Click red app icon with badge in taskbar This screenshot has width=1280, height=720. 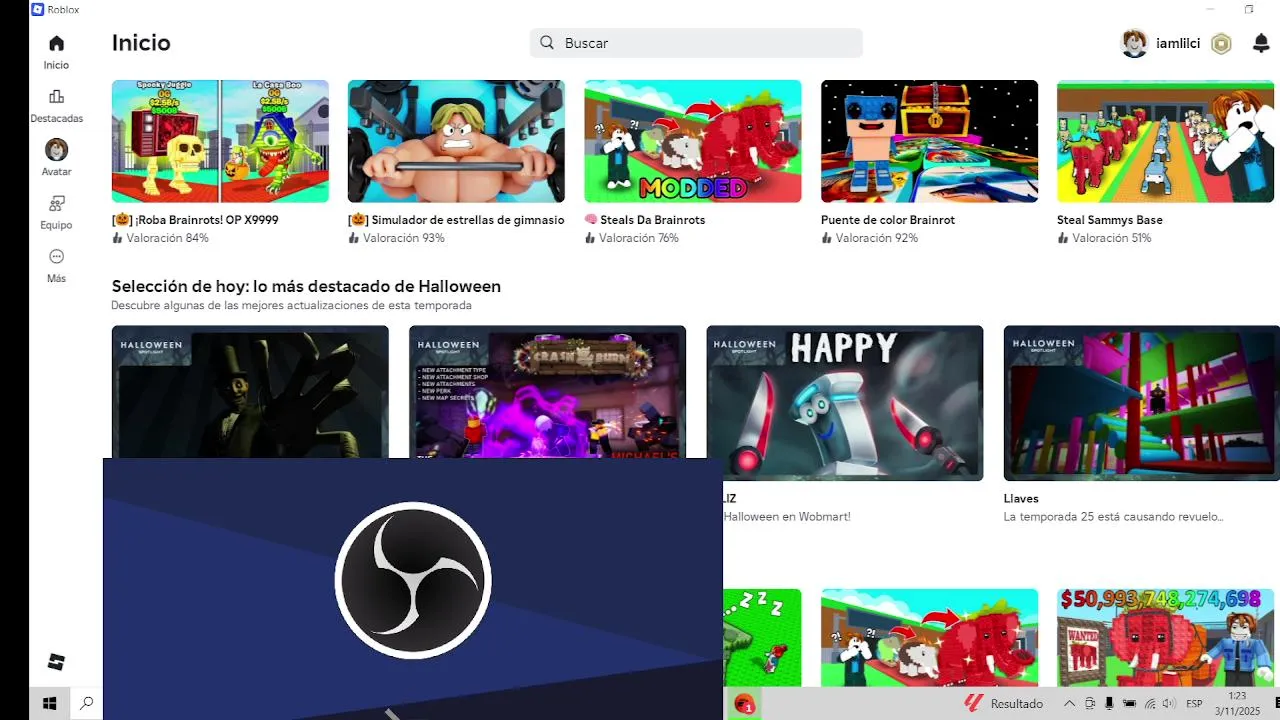743,704
